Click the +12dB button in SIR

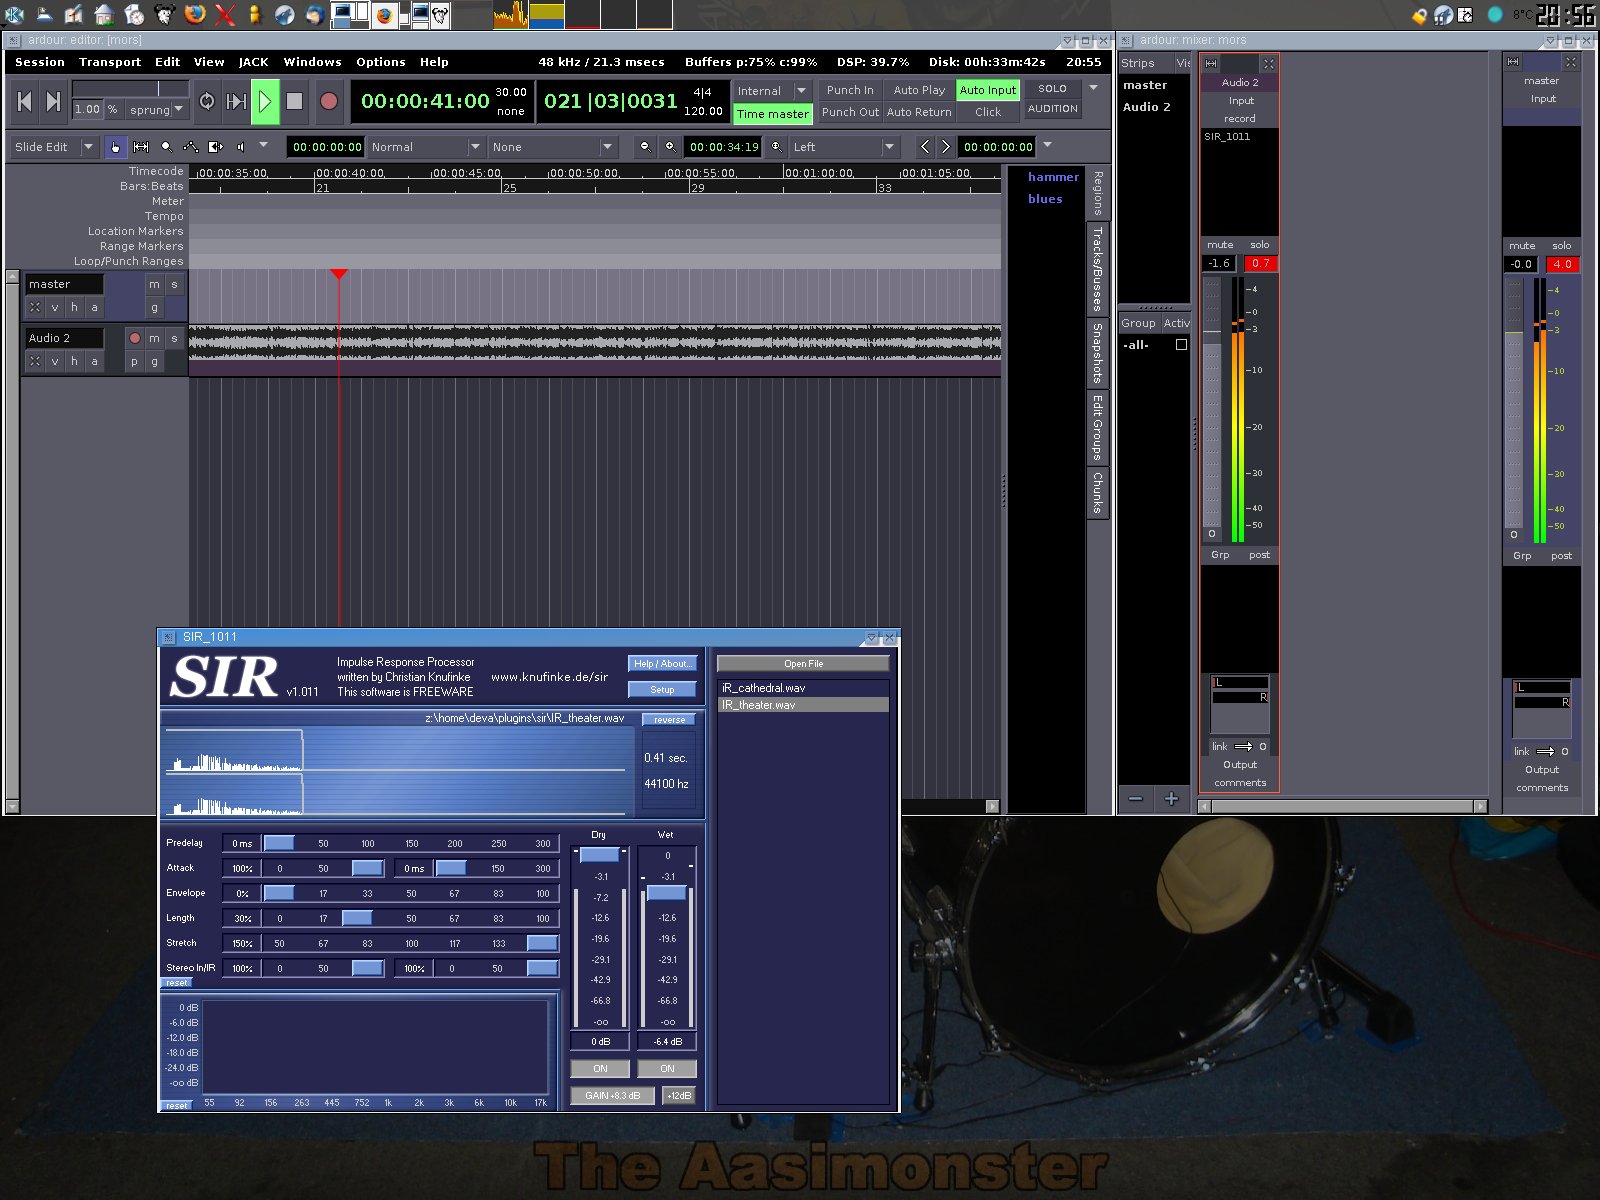click(x=679, y=1096)
